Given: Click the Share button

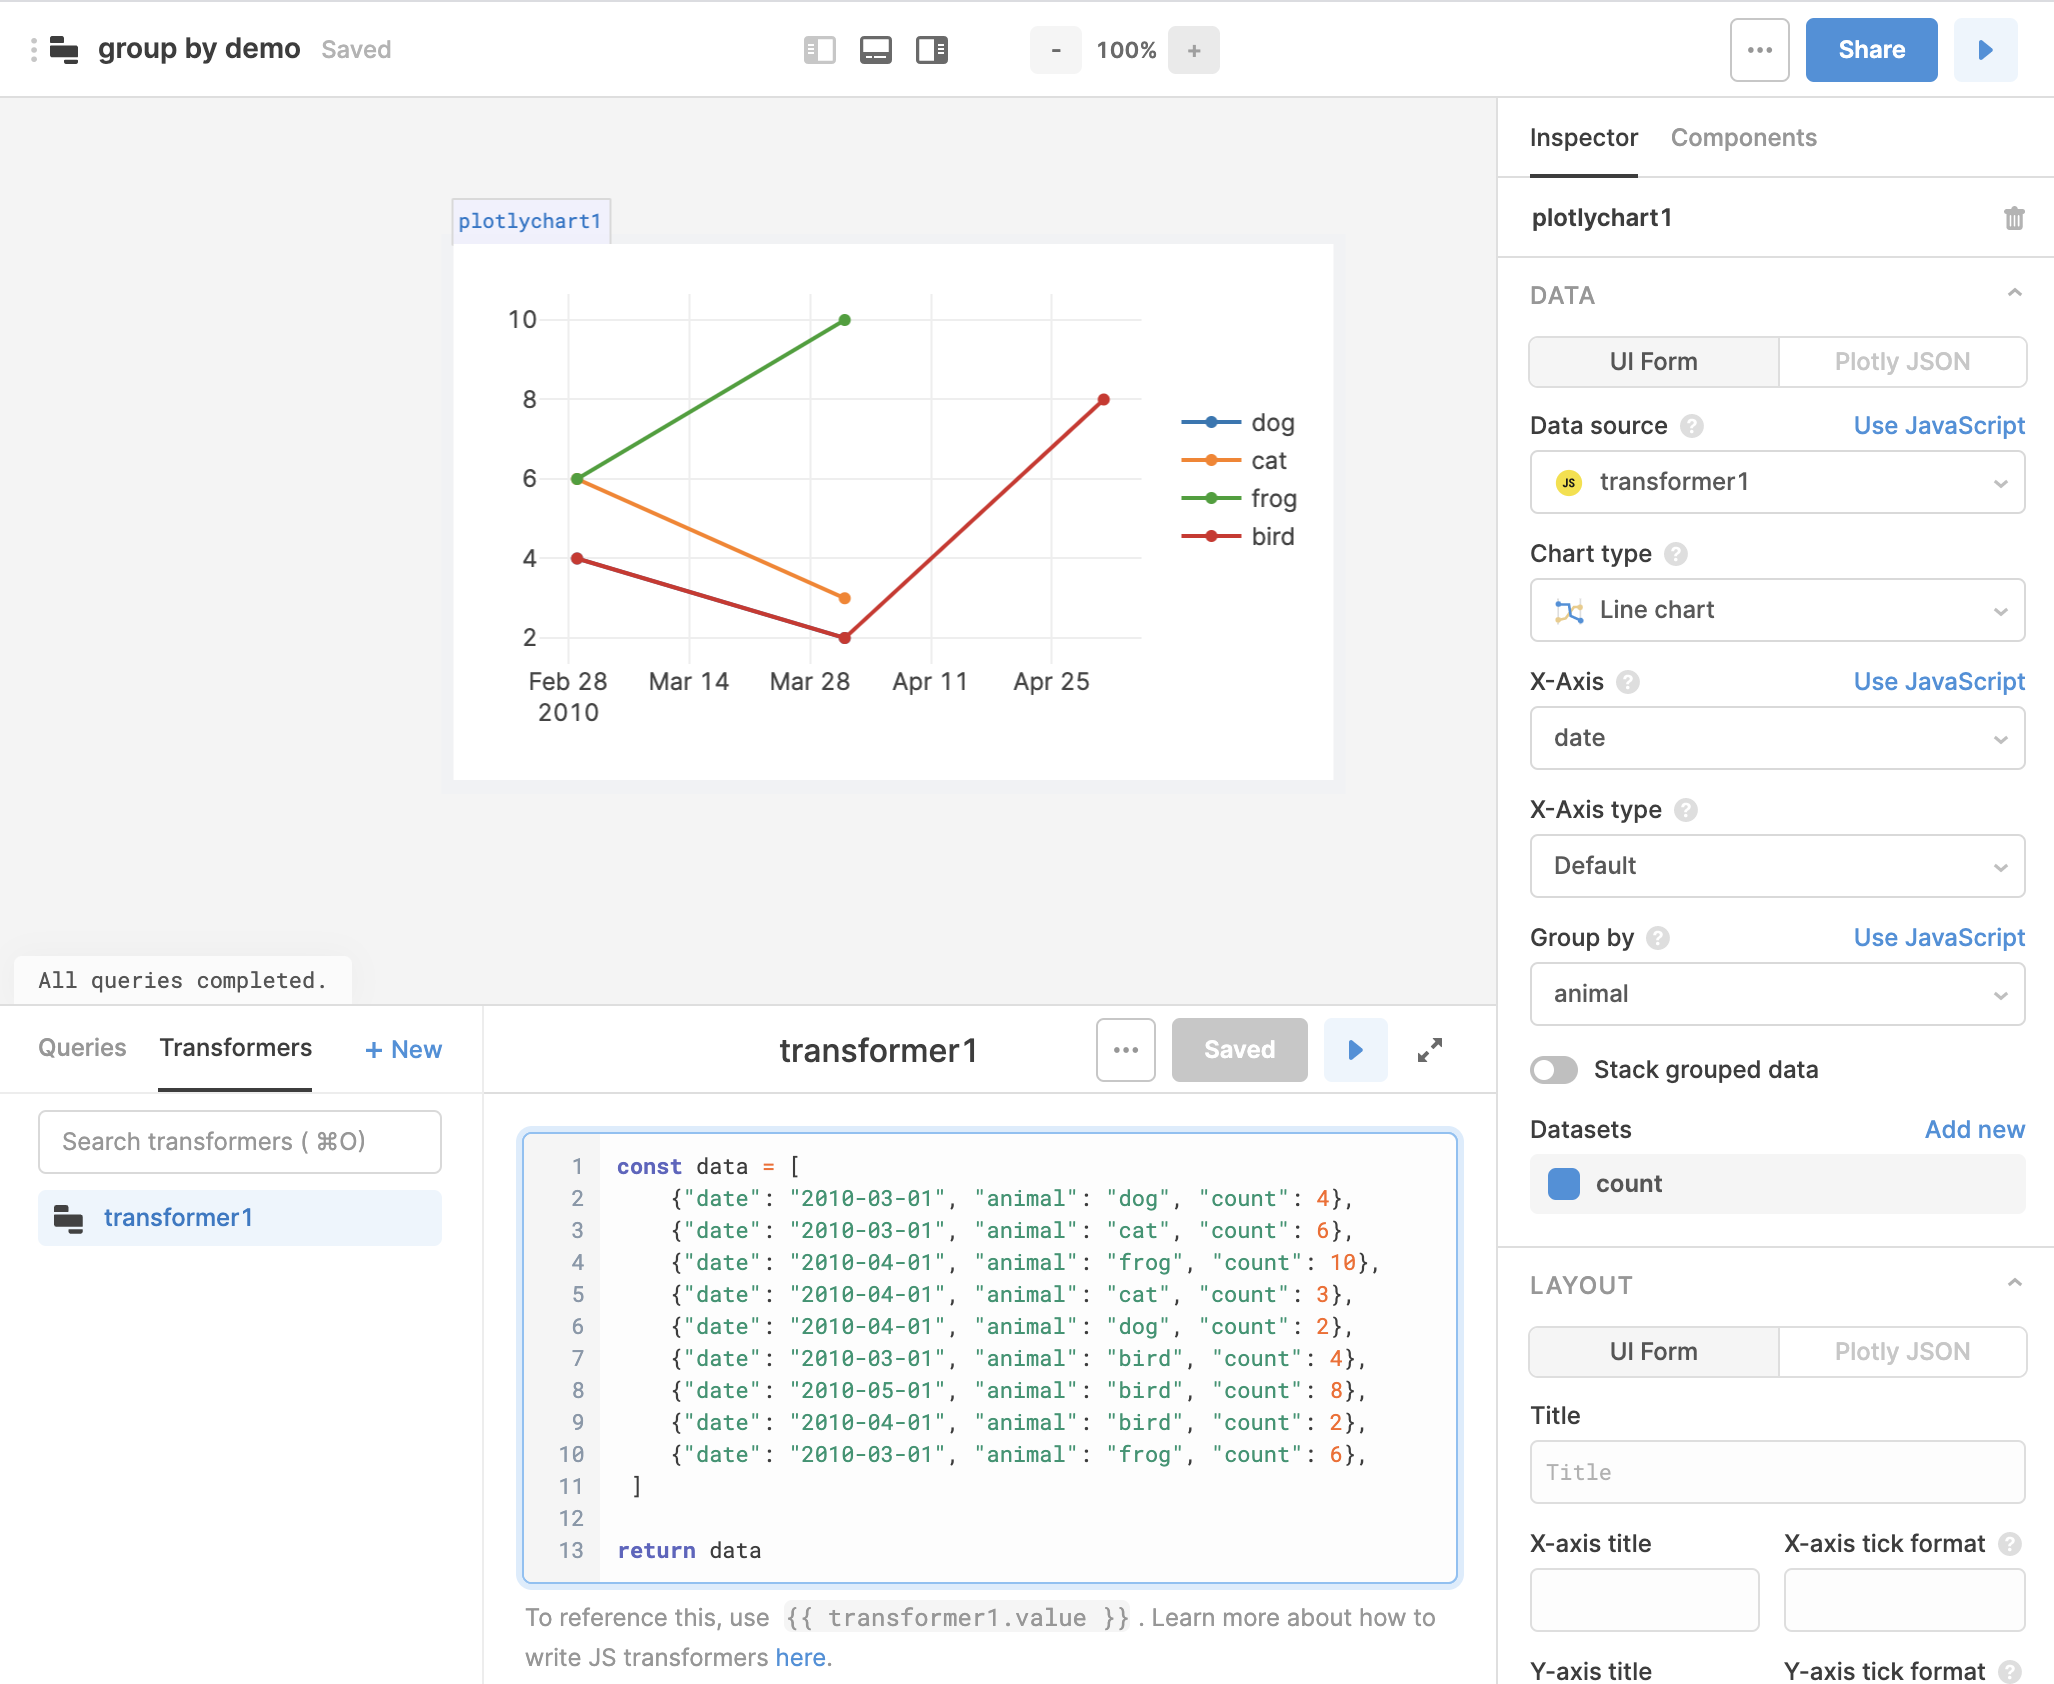Looking at the screenshot, I should [1872, 50].
